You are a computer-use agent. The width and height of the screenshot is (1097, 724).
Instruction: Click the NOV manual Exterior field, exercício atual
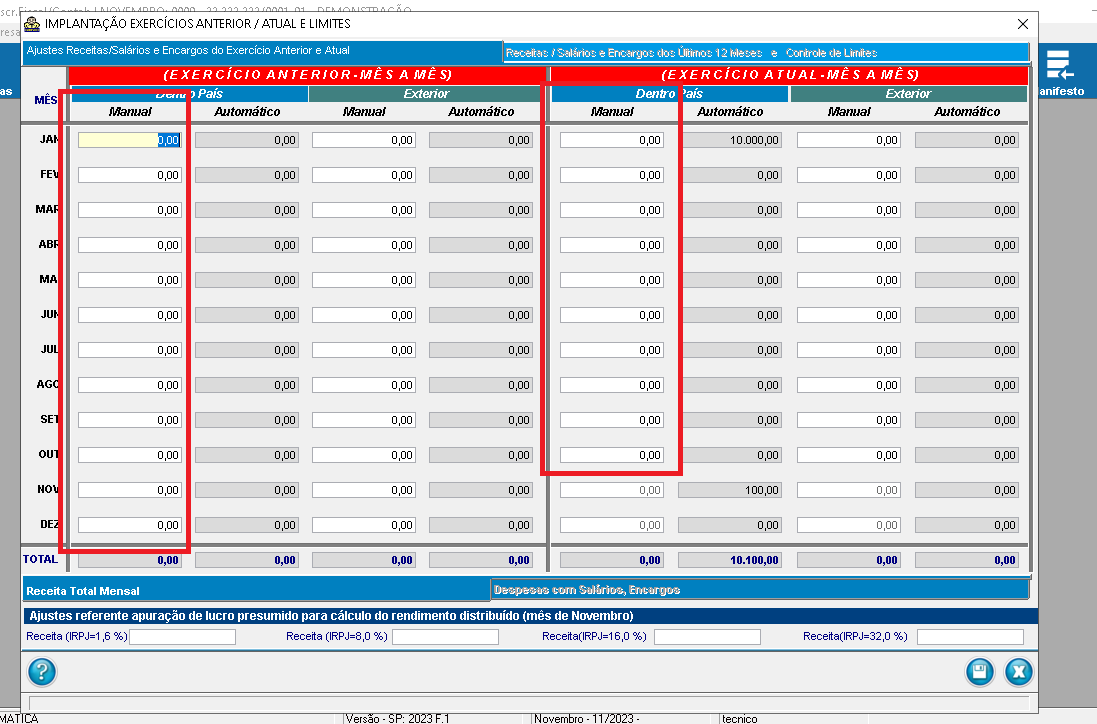tap(849, 490)
